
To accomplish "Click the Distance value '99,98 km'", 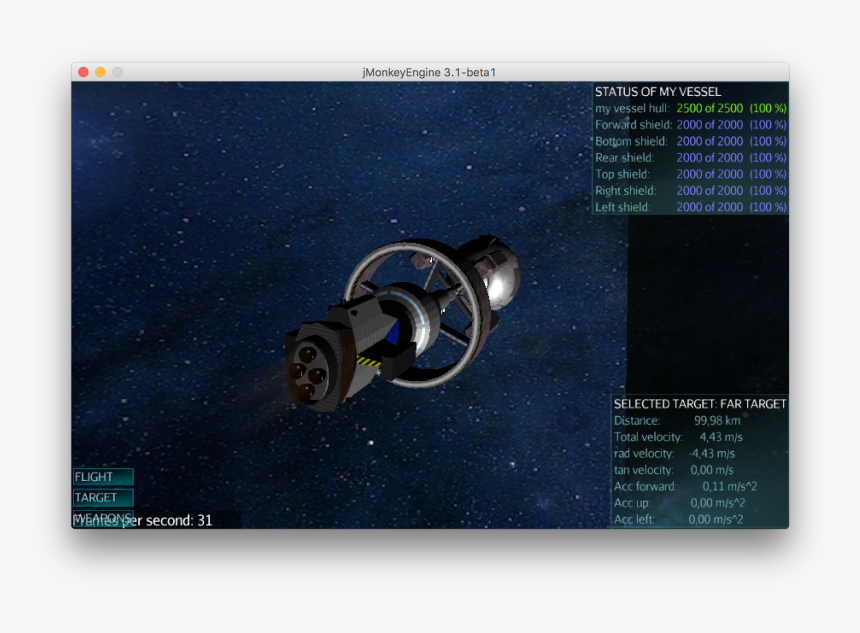I will (x=717, y=421).
